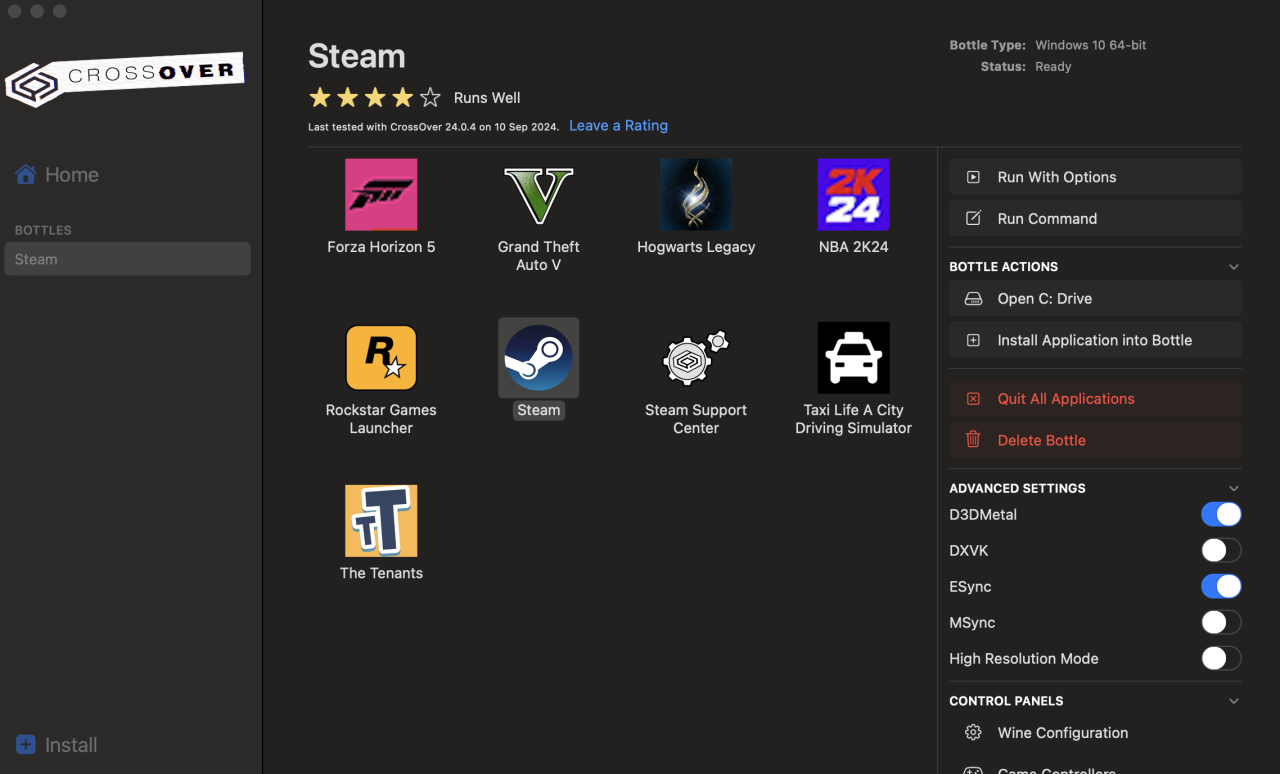Image resolution: width=1280 pixels, height=774 pixels.
Task: Click the Quit All Applications button
Action: [1095, 399]
